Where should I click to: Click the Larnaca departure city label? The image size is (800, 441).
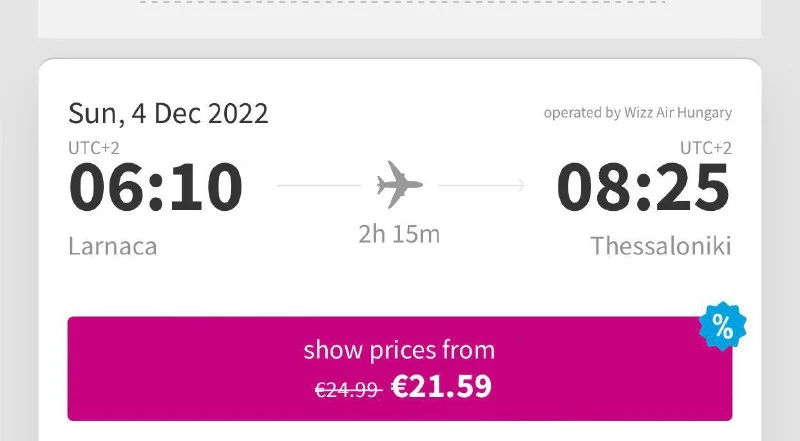pyautogui.click(x=113, y=246)
